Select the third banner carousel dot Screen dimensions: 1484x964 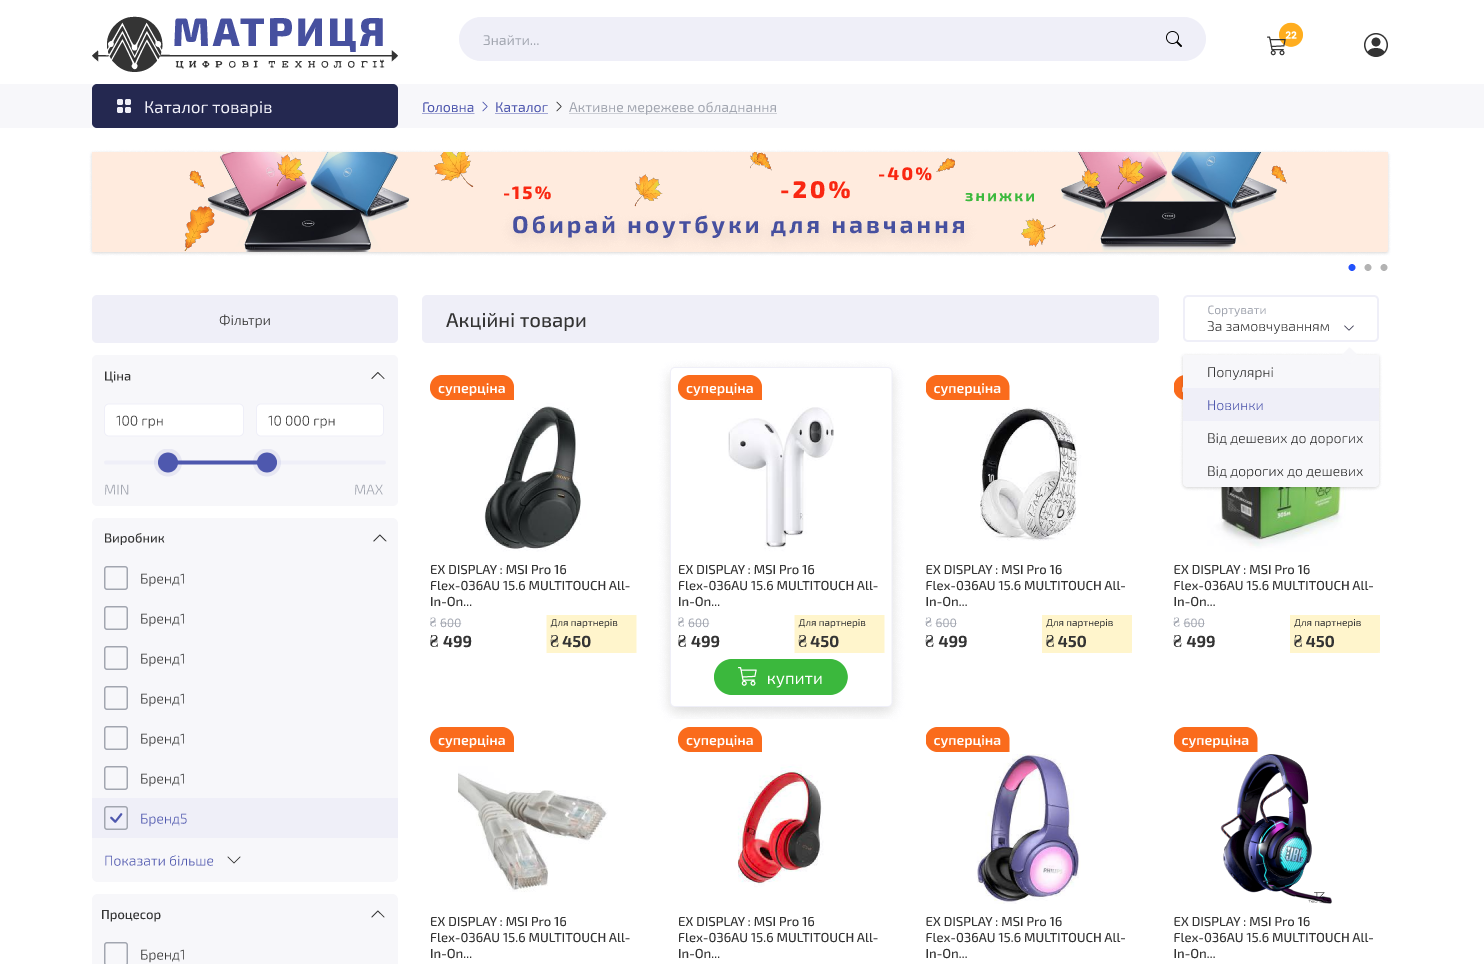coord(1384,267)
